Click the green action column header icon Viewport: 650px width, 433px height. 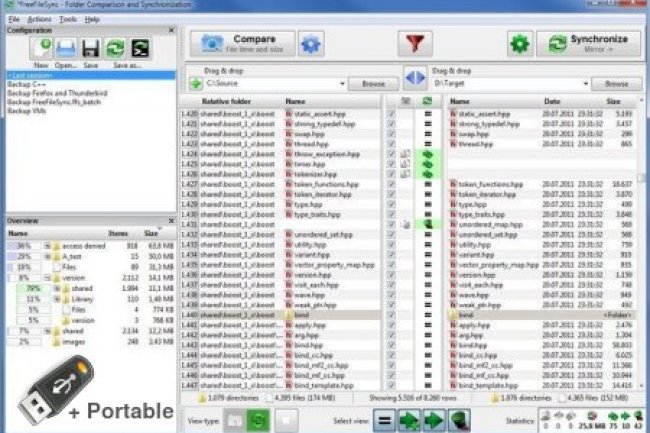click(427, 102)
